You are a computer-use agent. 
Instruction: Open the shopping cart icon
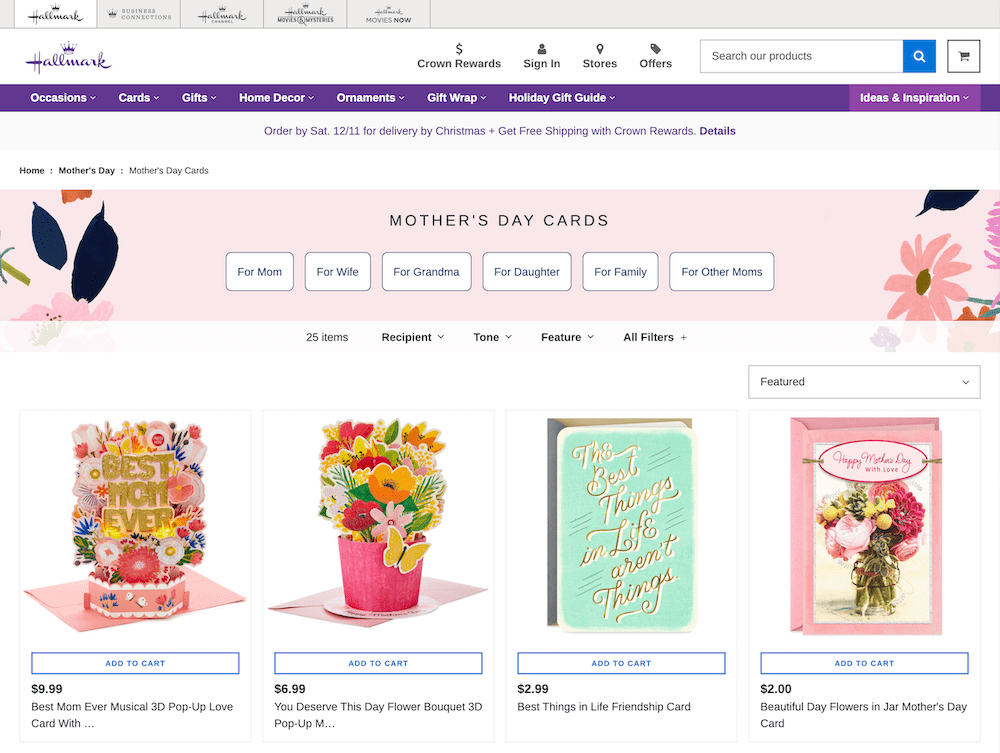pyautogui.click(x=964, y=56)
